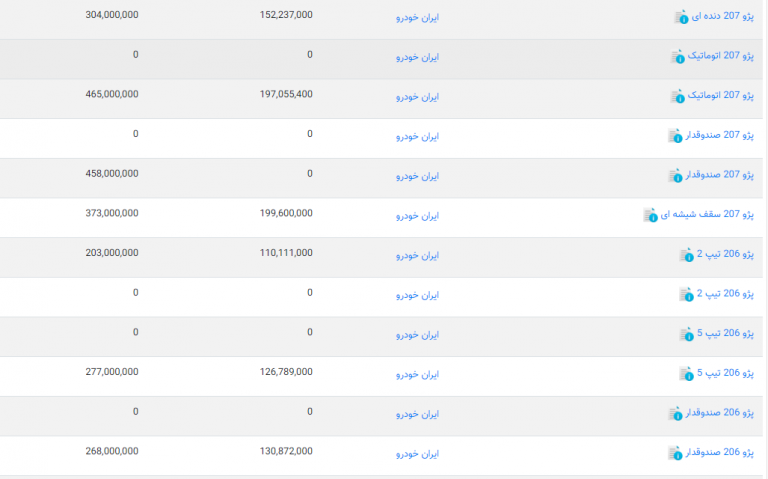The width and height of the screenshot is (768, 479).
Task: Open info icon of پژو 206 تیپ 2 203,000,000 row
Action: point(687,255)
